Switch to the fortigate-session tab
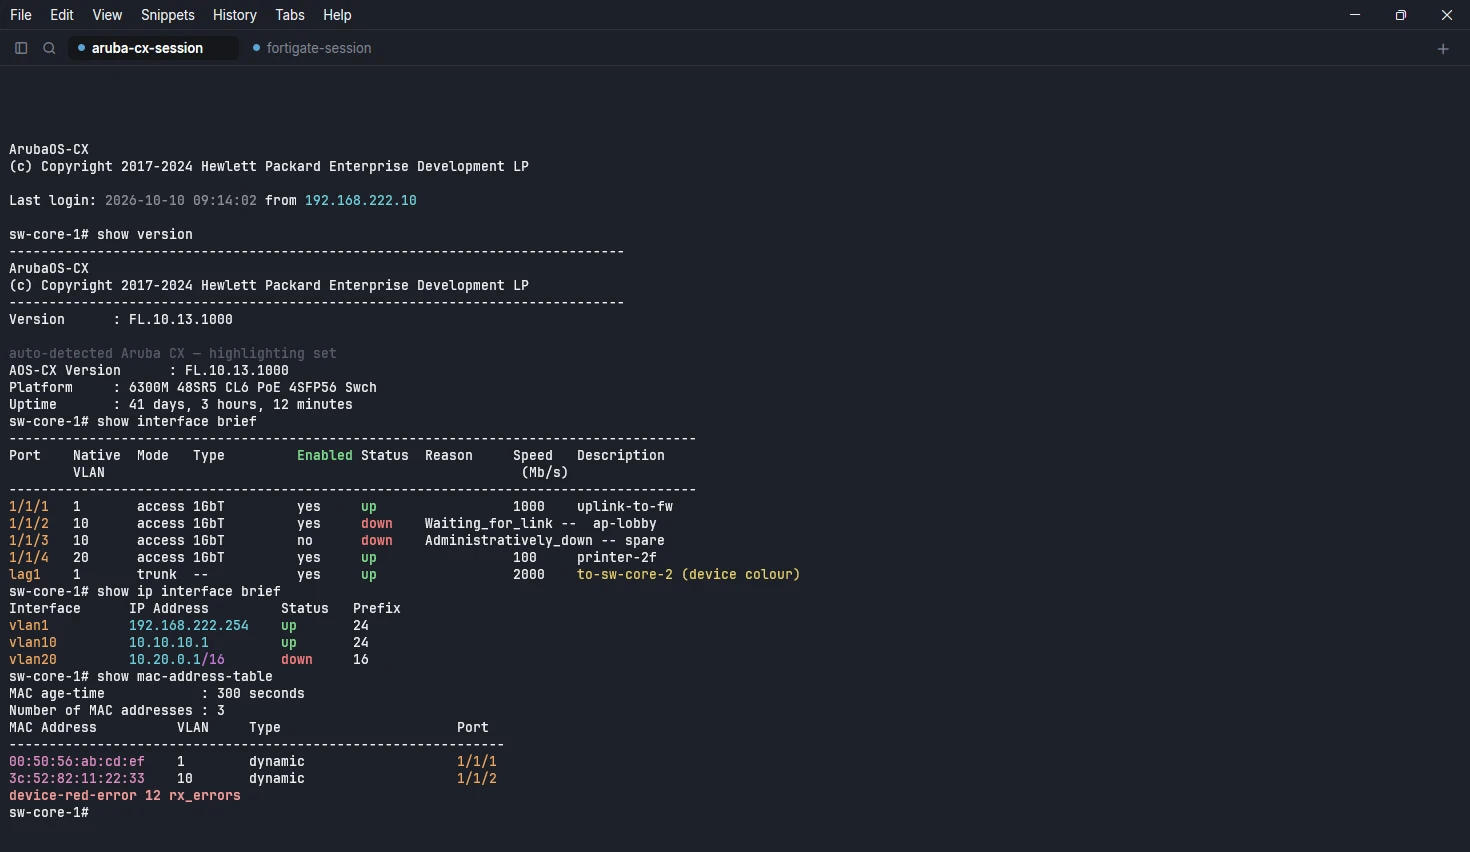Image resolution: width=1470 pixels, height=852 pixels. (x=312, y=48)
